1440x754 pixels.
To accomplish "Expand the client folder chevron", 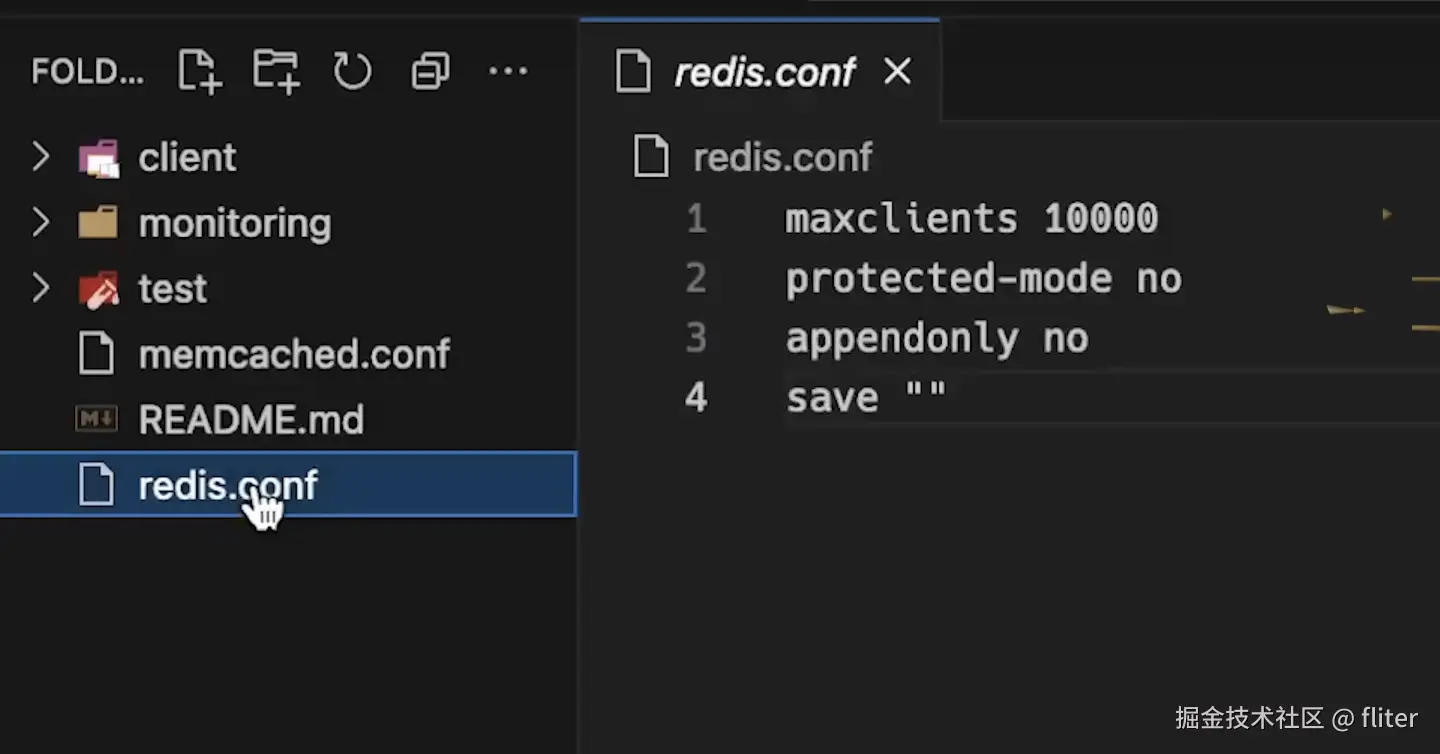I will tap(40, 157).
